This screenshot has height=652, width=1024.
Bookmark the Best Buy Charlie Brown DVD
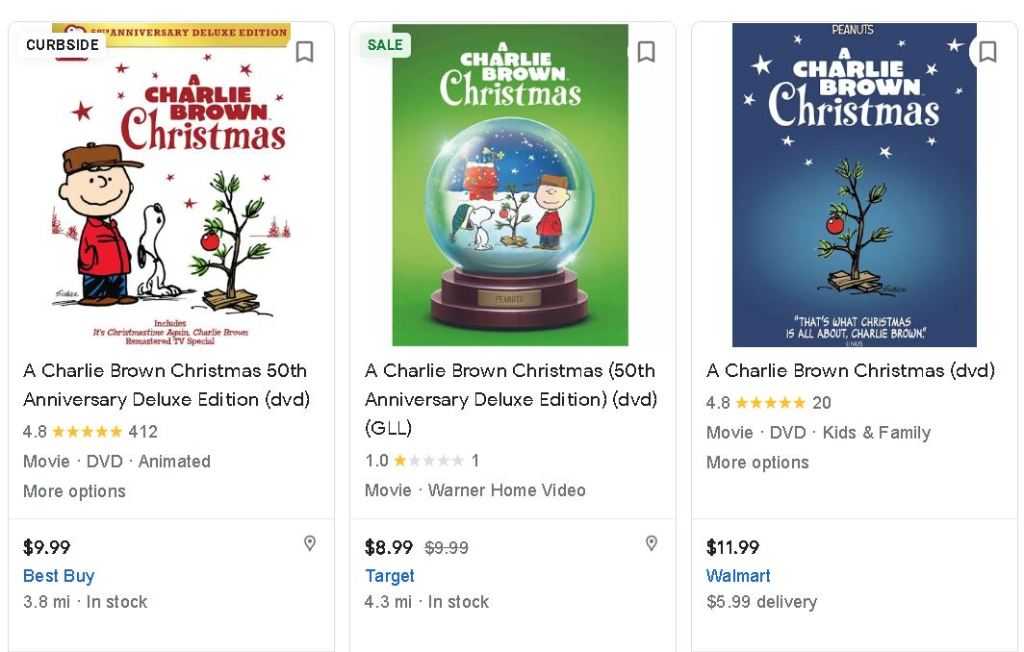coord(305,52)
